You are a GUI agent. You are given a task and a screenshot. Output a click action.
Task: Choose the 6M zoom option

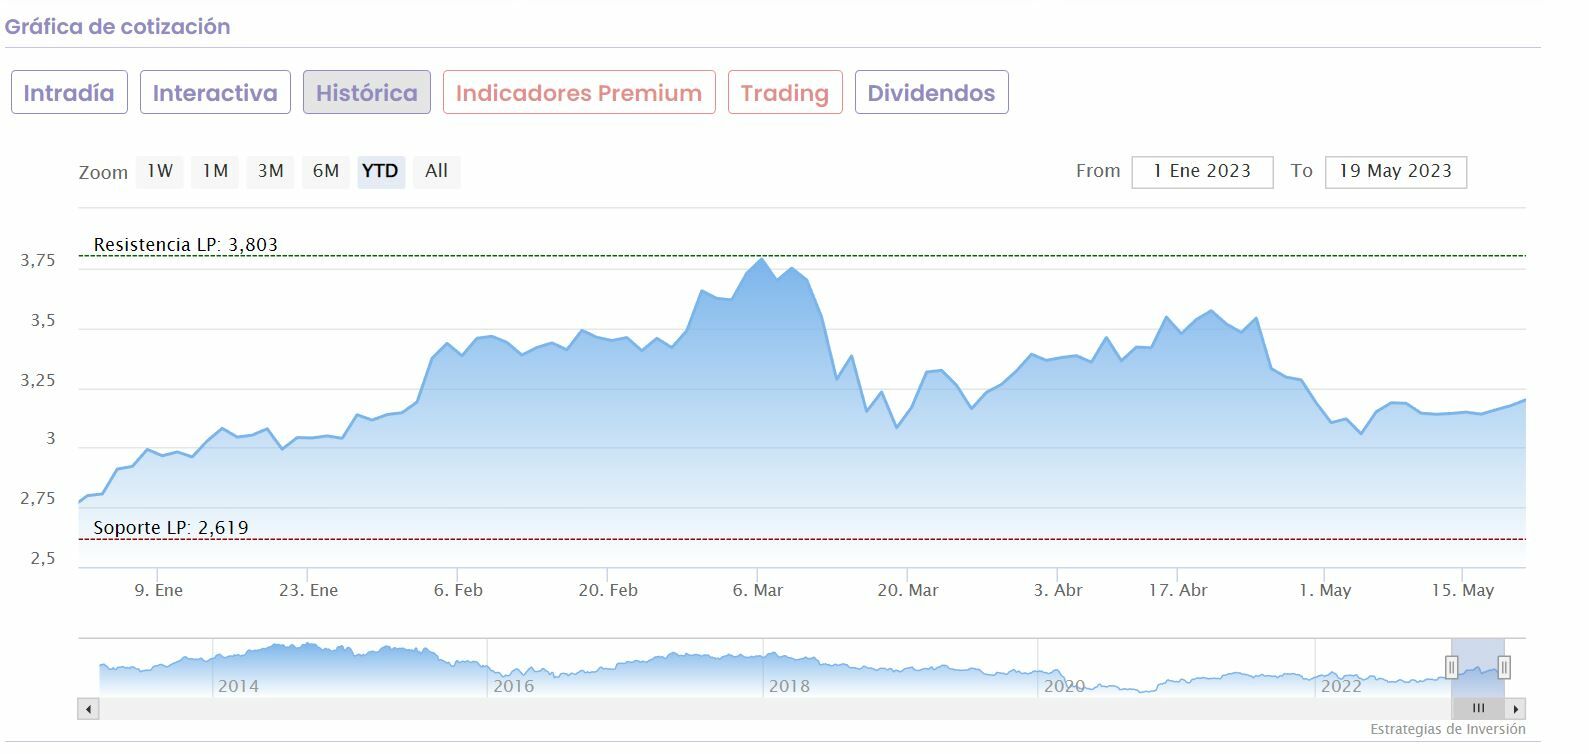(326, 171)
